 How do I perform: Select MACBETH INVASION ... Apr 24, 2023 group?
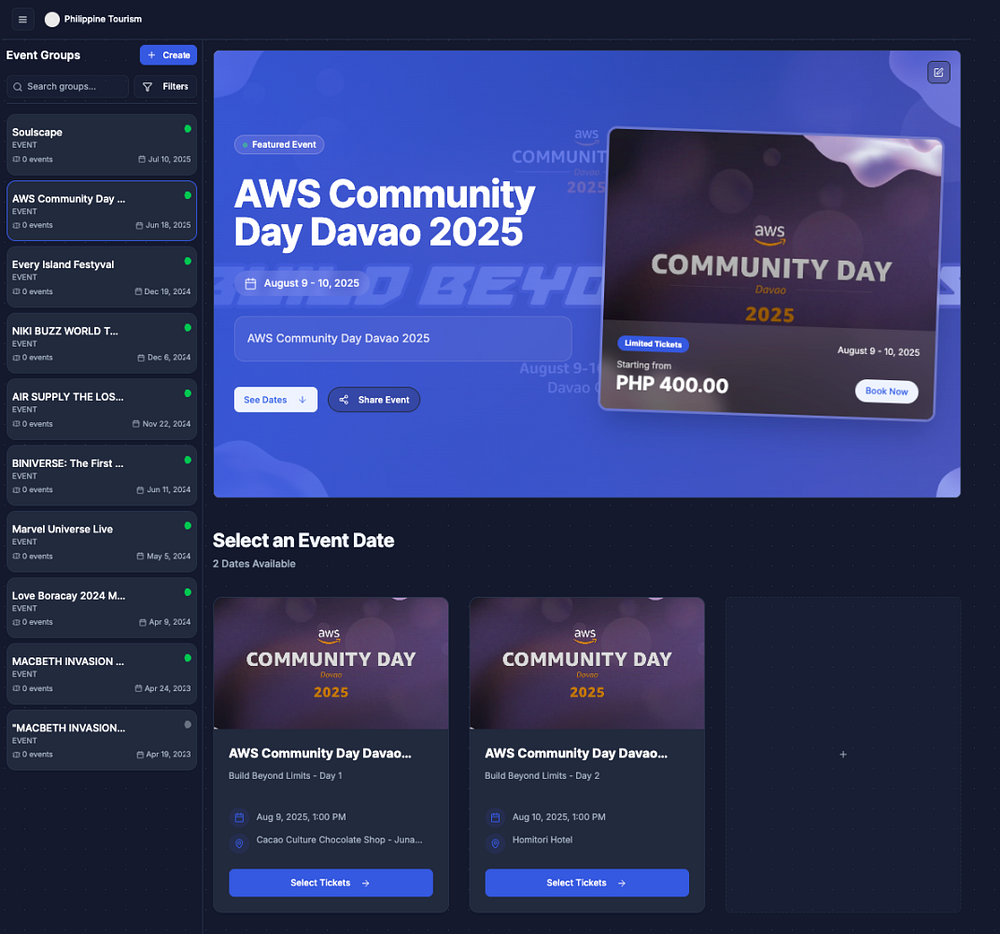(101, 674)
